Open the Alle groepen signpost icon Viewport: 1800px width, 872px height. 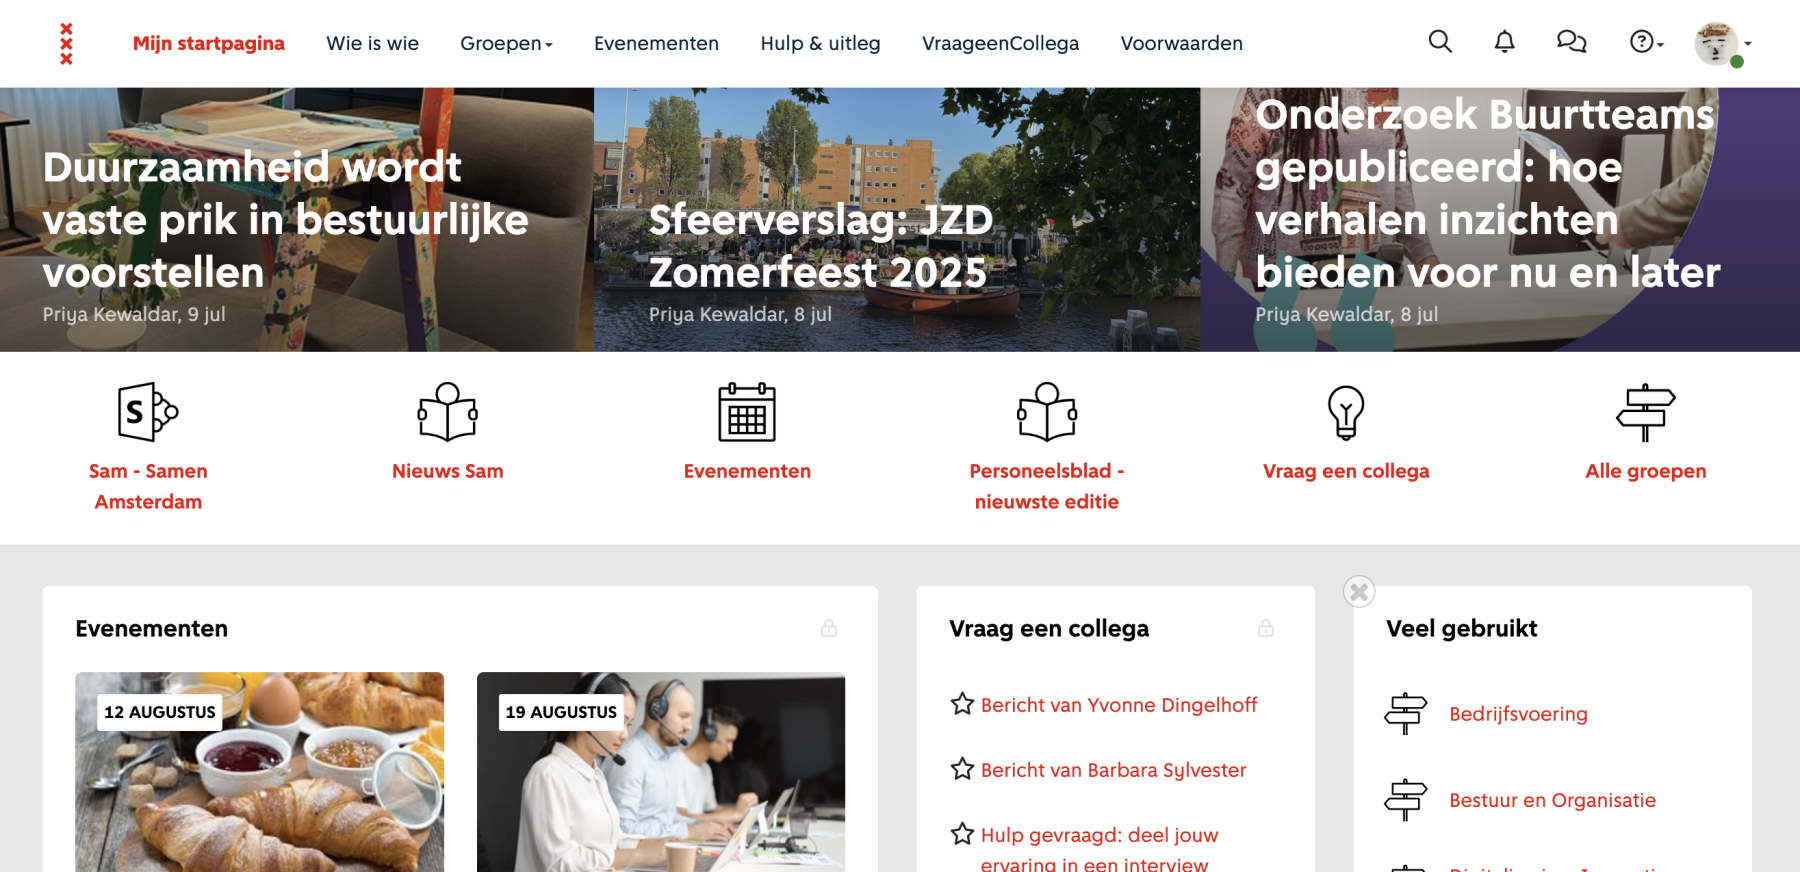pyautogui.click(x=1645, y=412)
